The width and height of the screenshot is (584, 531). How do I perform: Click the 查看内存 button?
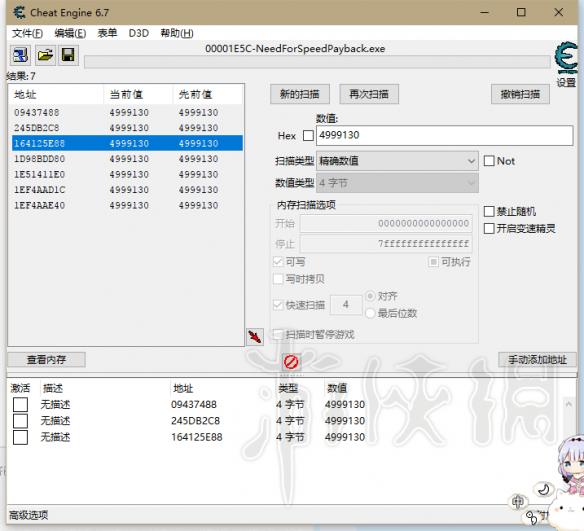[47, 360]
